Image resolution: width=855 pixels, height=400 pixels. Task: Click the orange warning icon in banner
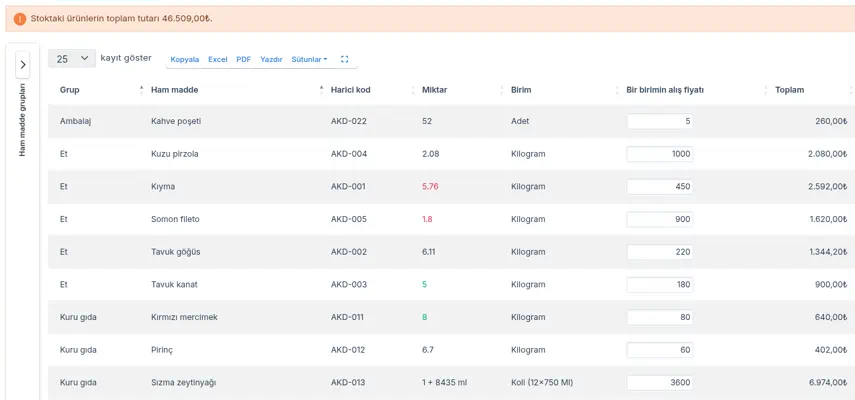coord(20,19)
